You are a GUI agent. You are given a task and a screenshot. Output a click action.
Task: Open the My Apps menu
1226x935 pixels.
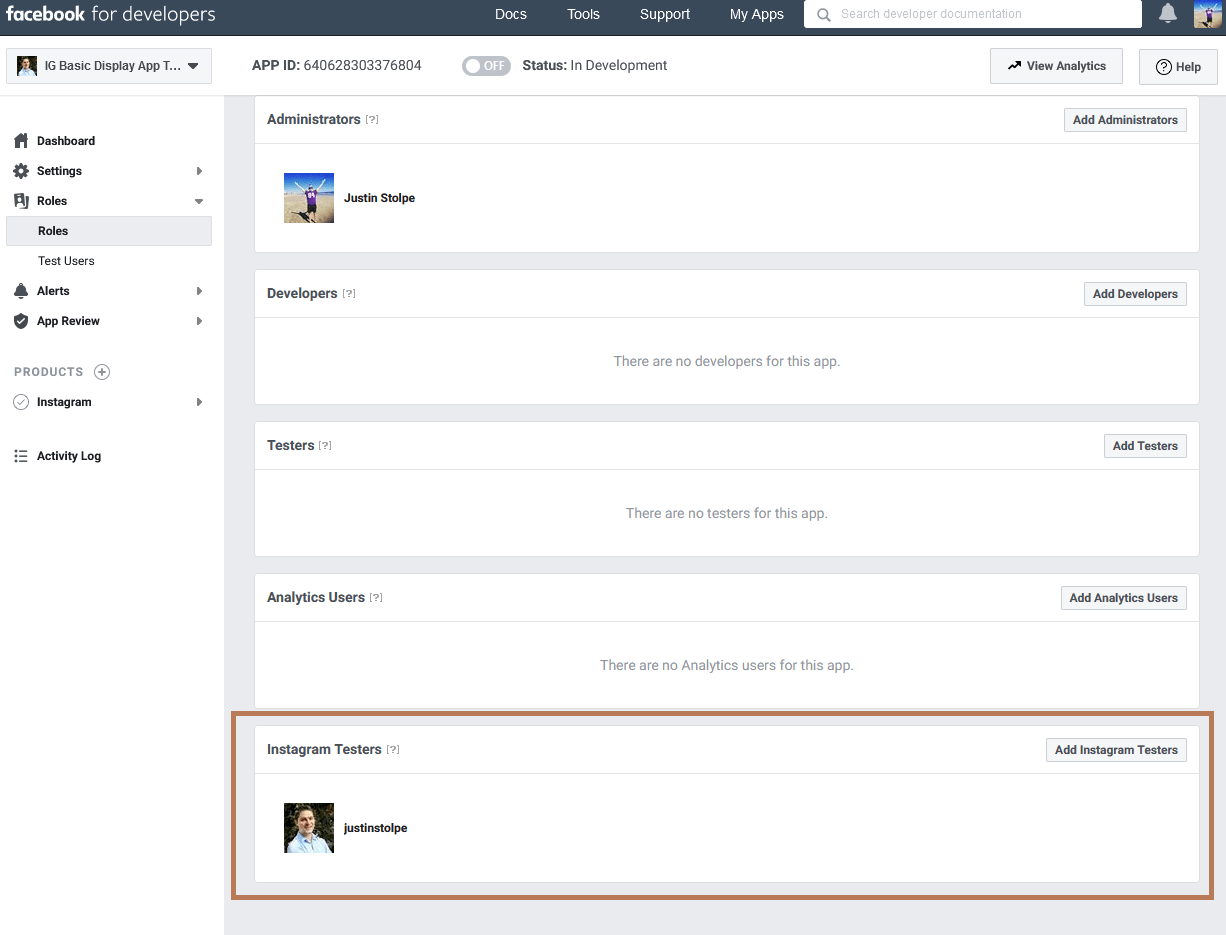point(757,14)
